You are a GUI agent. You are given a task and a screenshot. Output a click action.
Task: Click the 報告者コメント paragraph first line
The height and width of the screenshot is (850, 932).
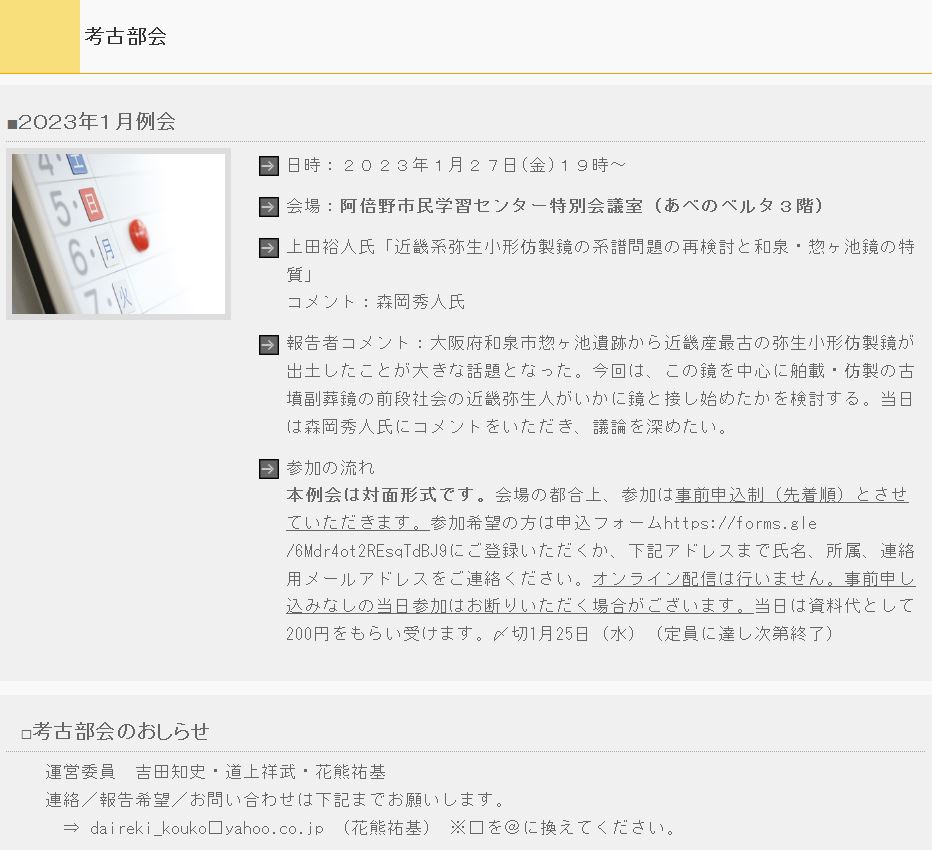[600, 343]
